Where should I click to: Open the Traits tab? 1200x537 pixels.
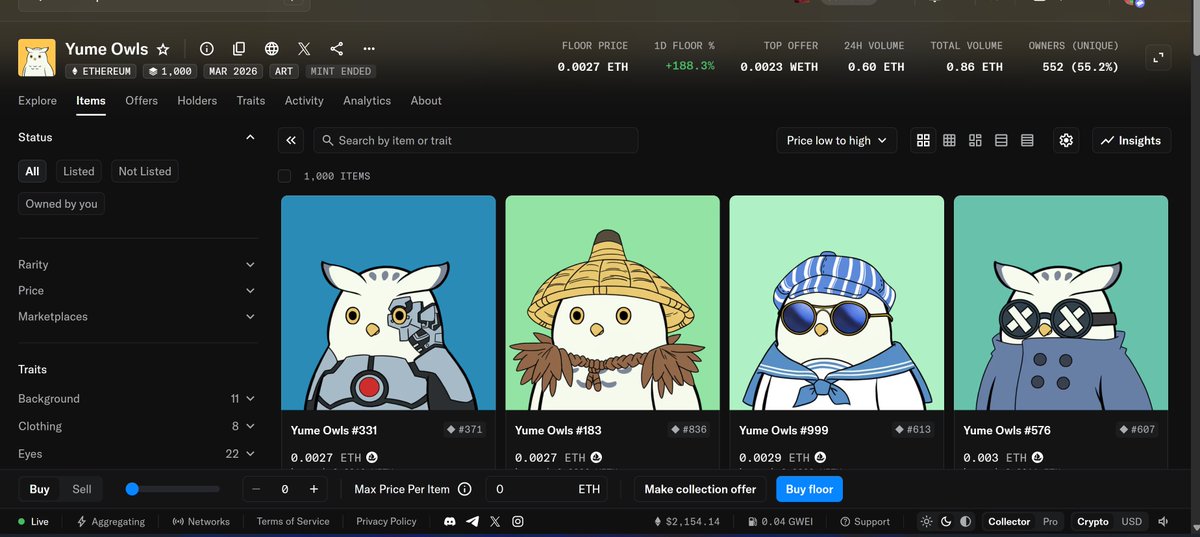pyautogui.click(x=251, y=101)
